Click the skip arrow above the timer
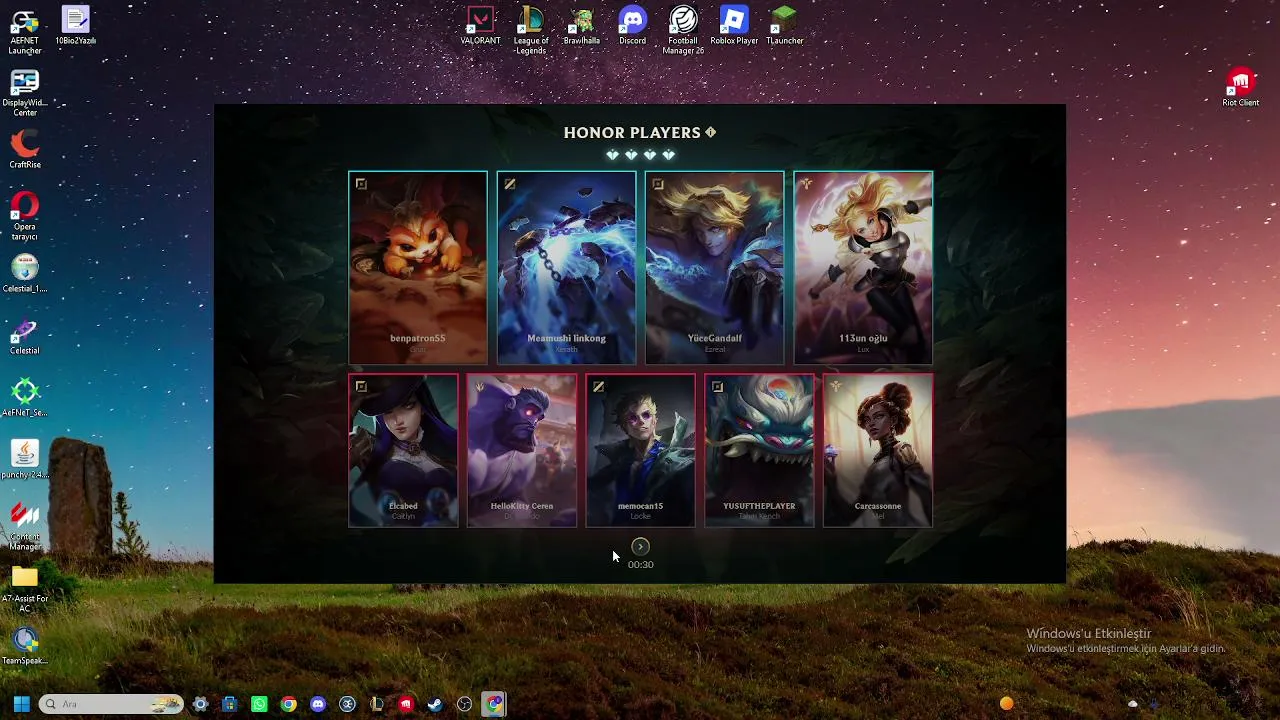The height and width of the screenshot is (720, 1280). (640, 546)
